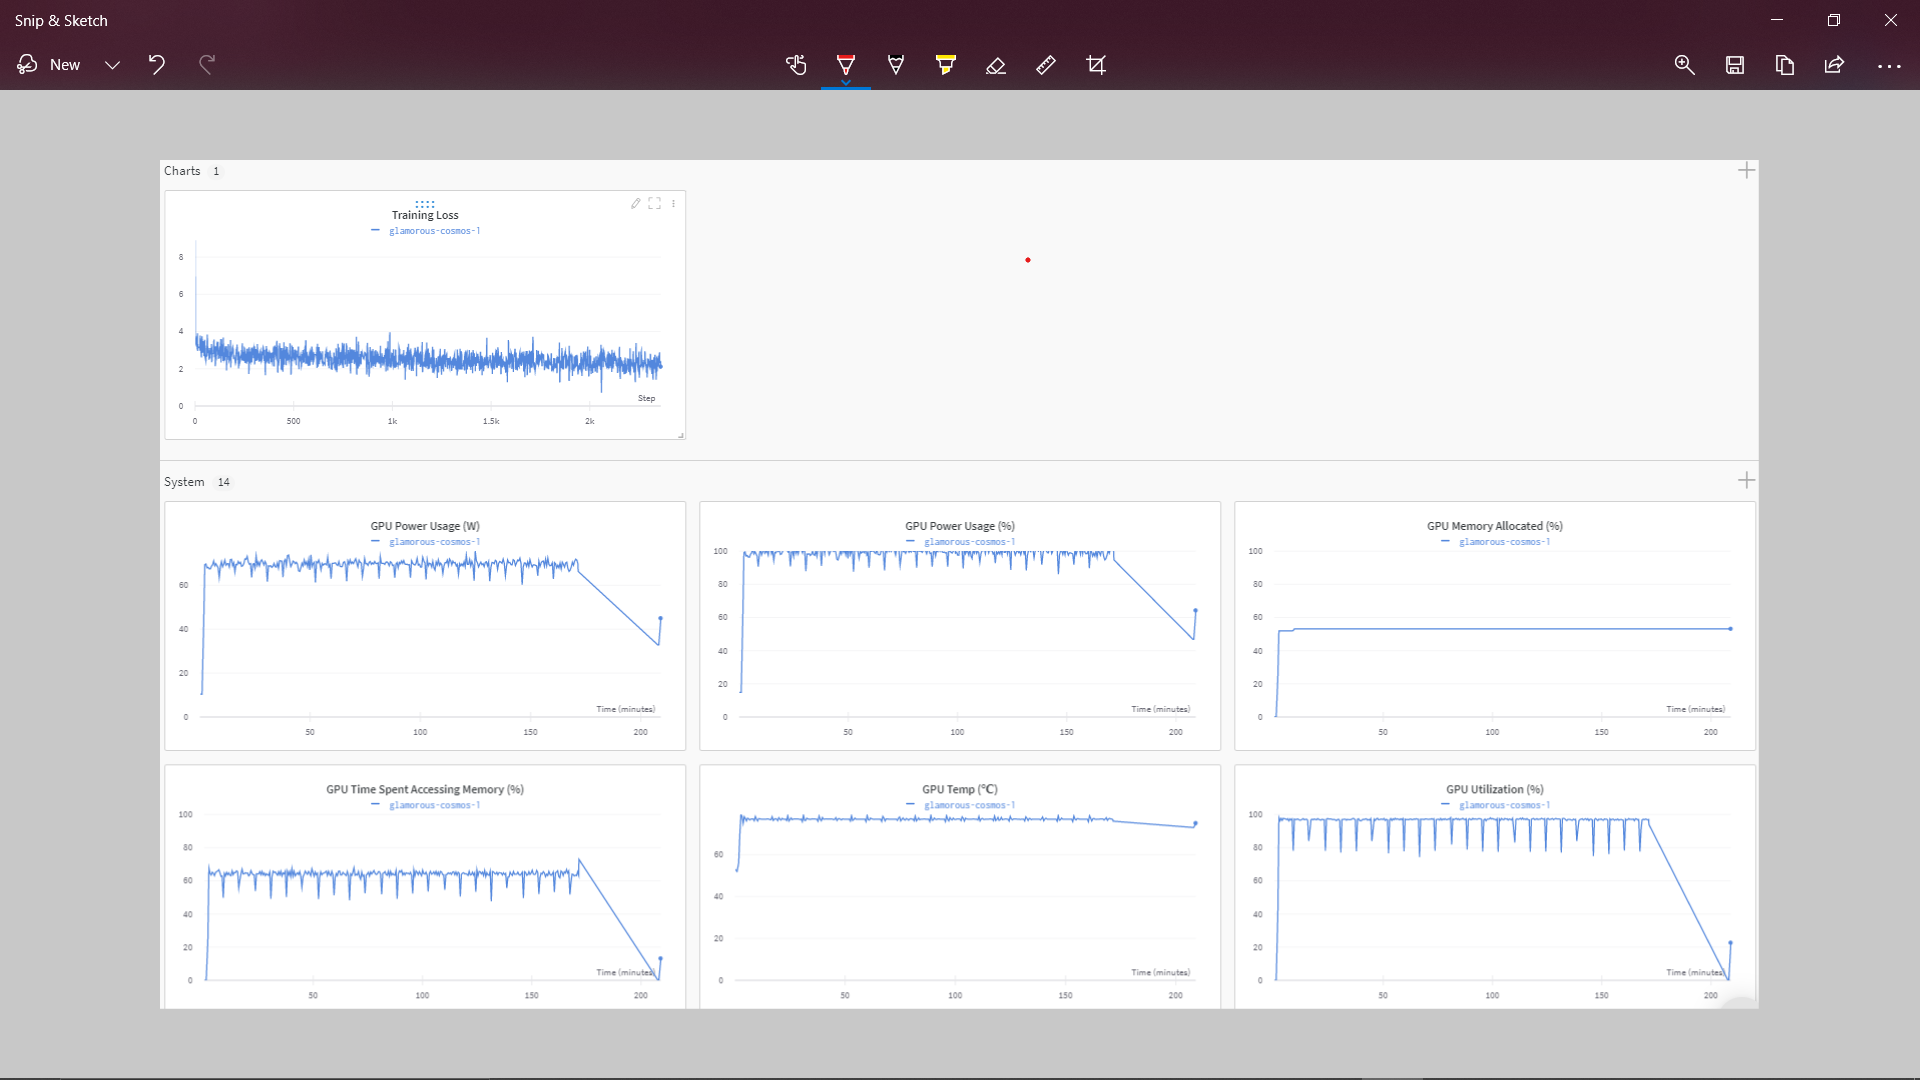Click the Charts section header
Screen dimensions: 1920x1080
[182, 171]
